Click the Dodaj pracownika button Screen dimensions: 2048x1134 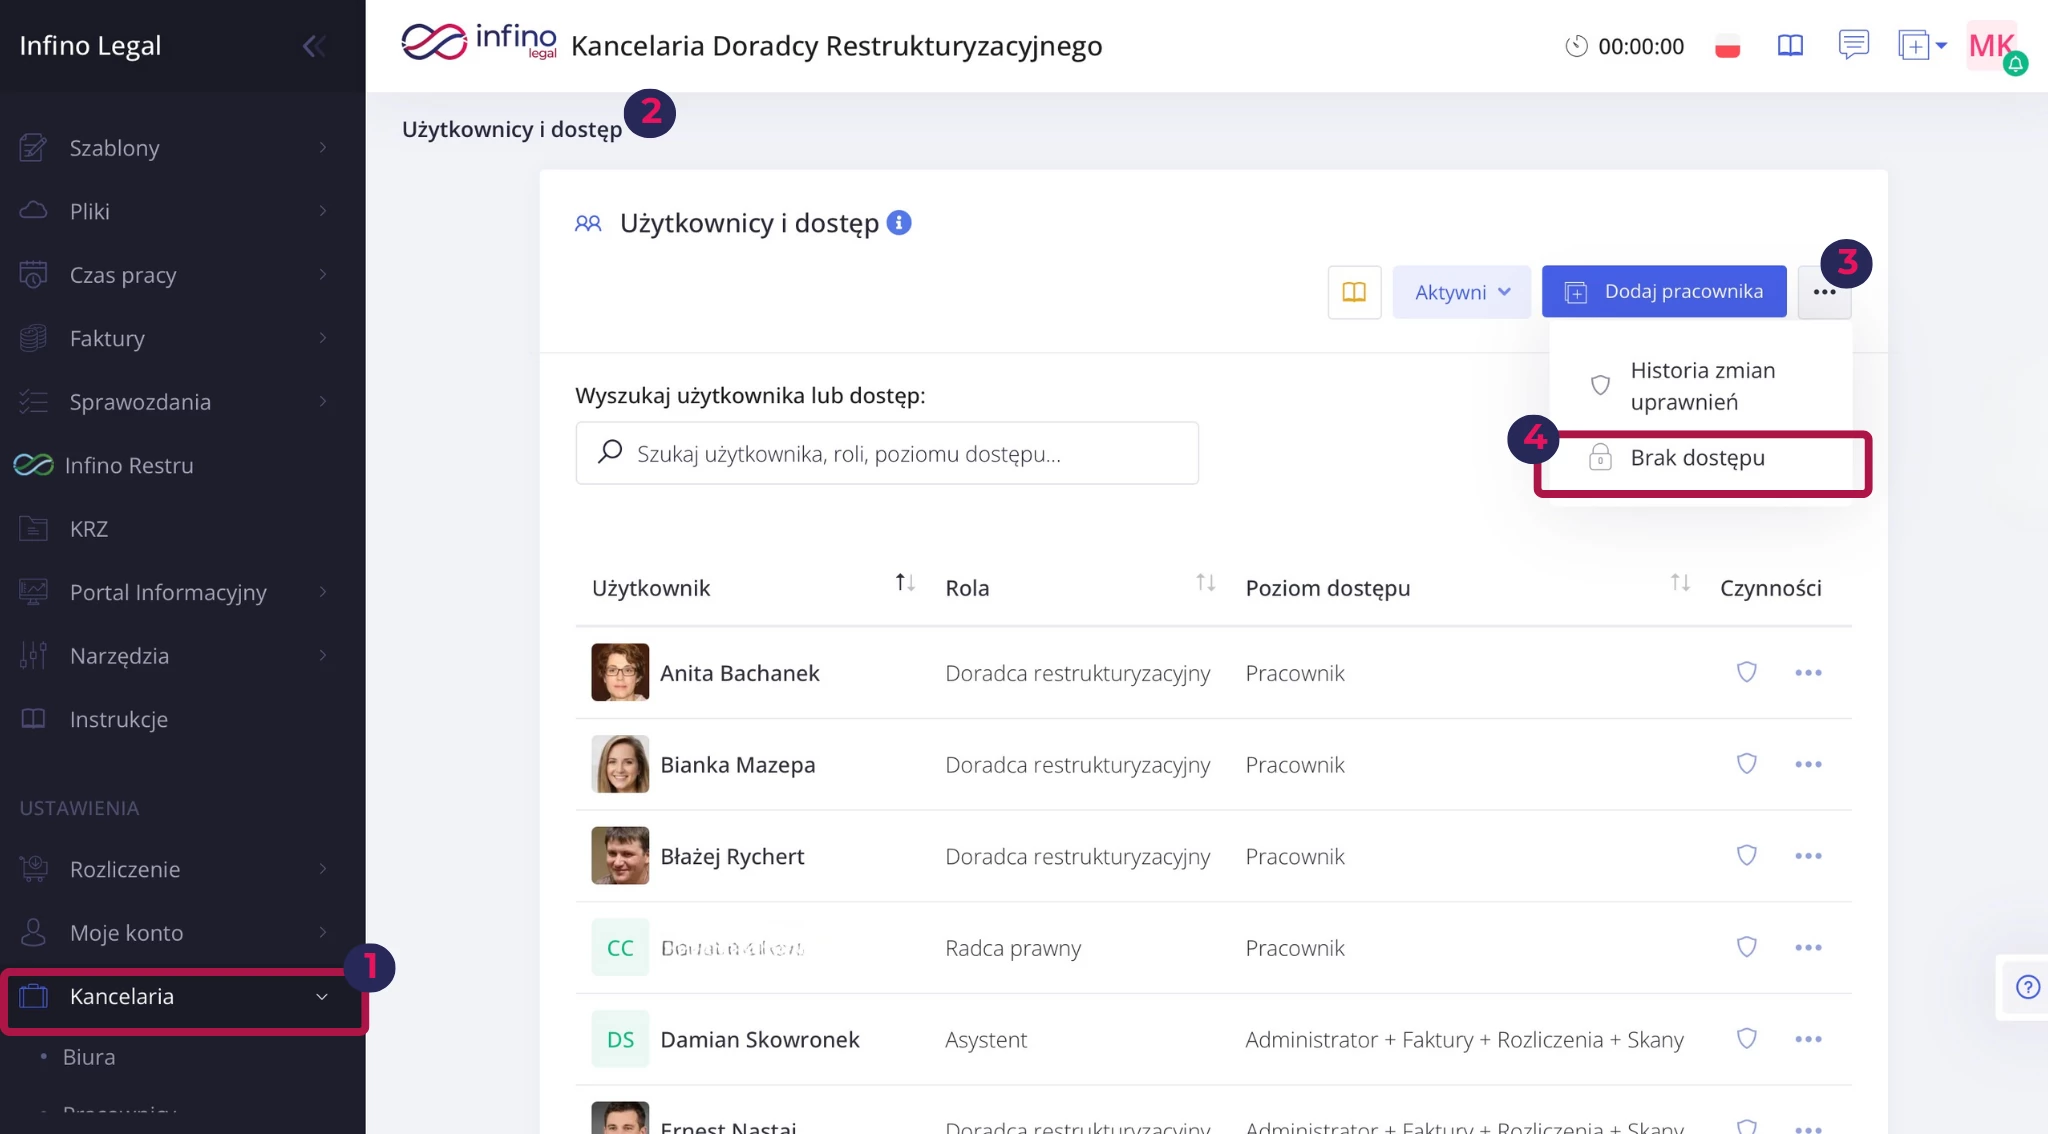click(x=1663, y=292)
